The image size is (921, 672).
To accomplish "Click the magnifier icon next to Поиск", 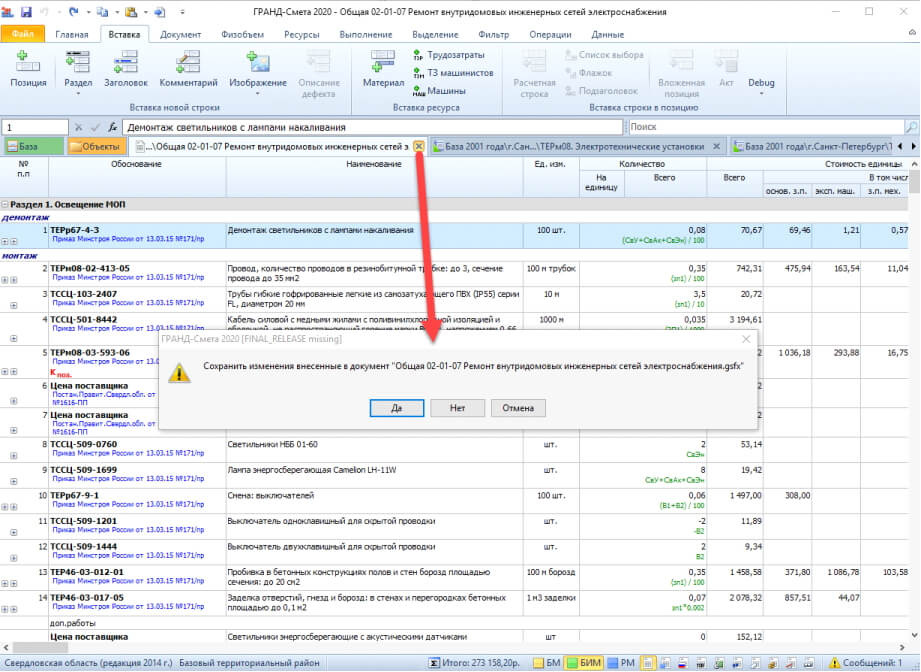I will point(911,127).
